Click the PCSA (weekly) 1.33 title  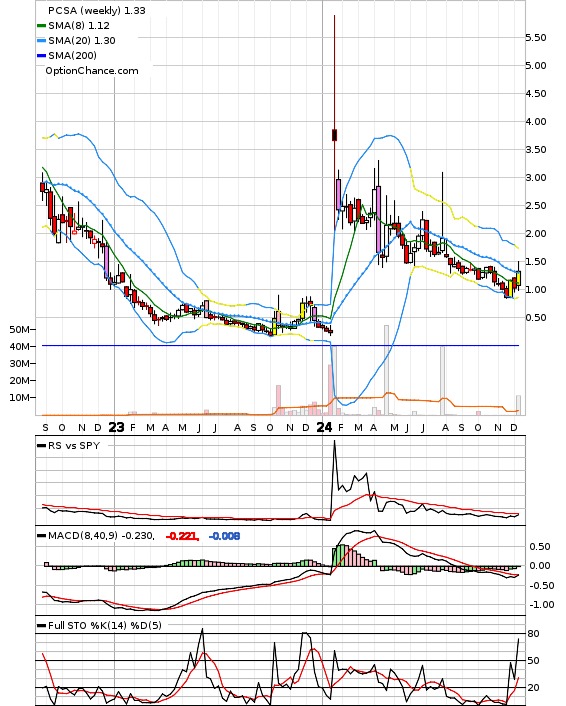97,10
